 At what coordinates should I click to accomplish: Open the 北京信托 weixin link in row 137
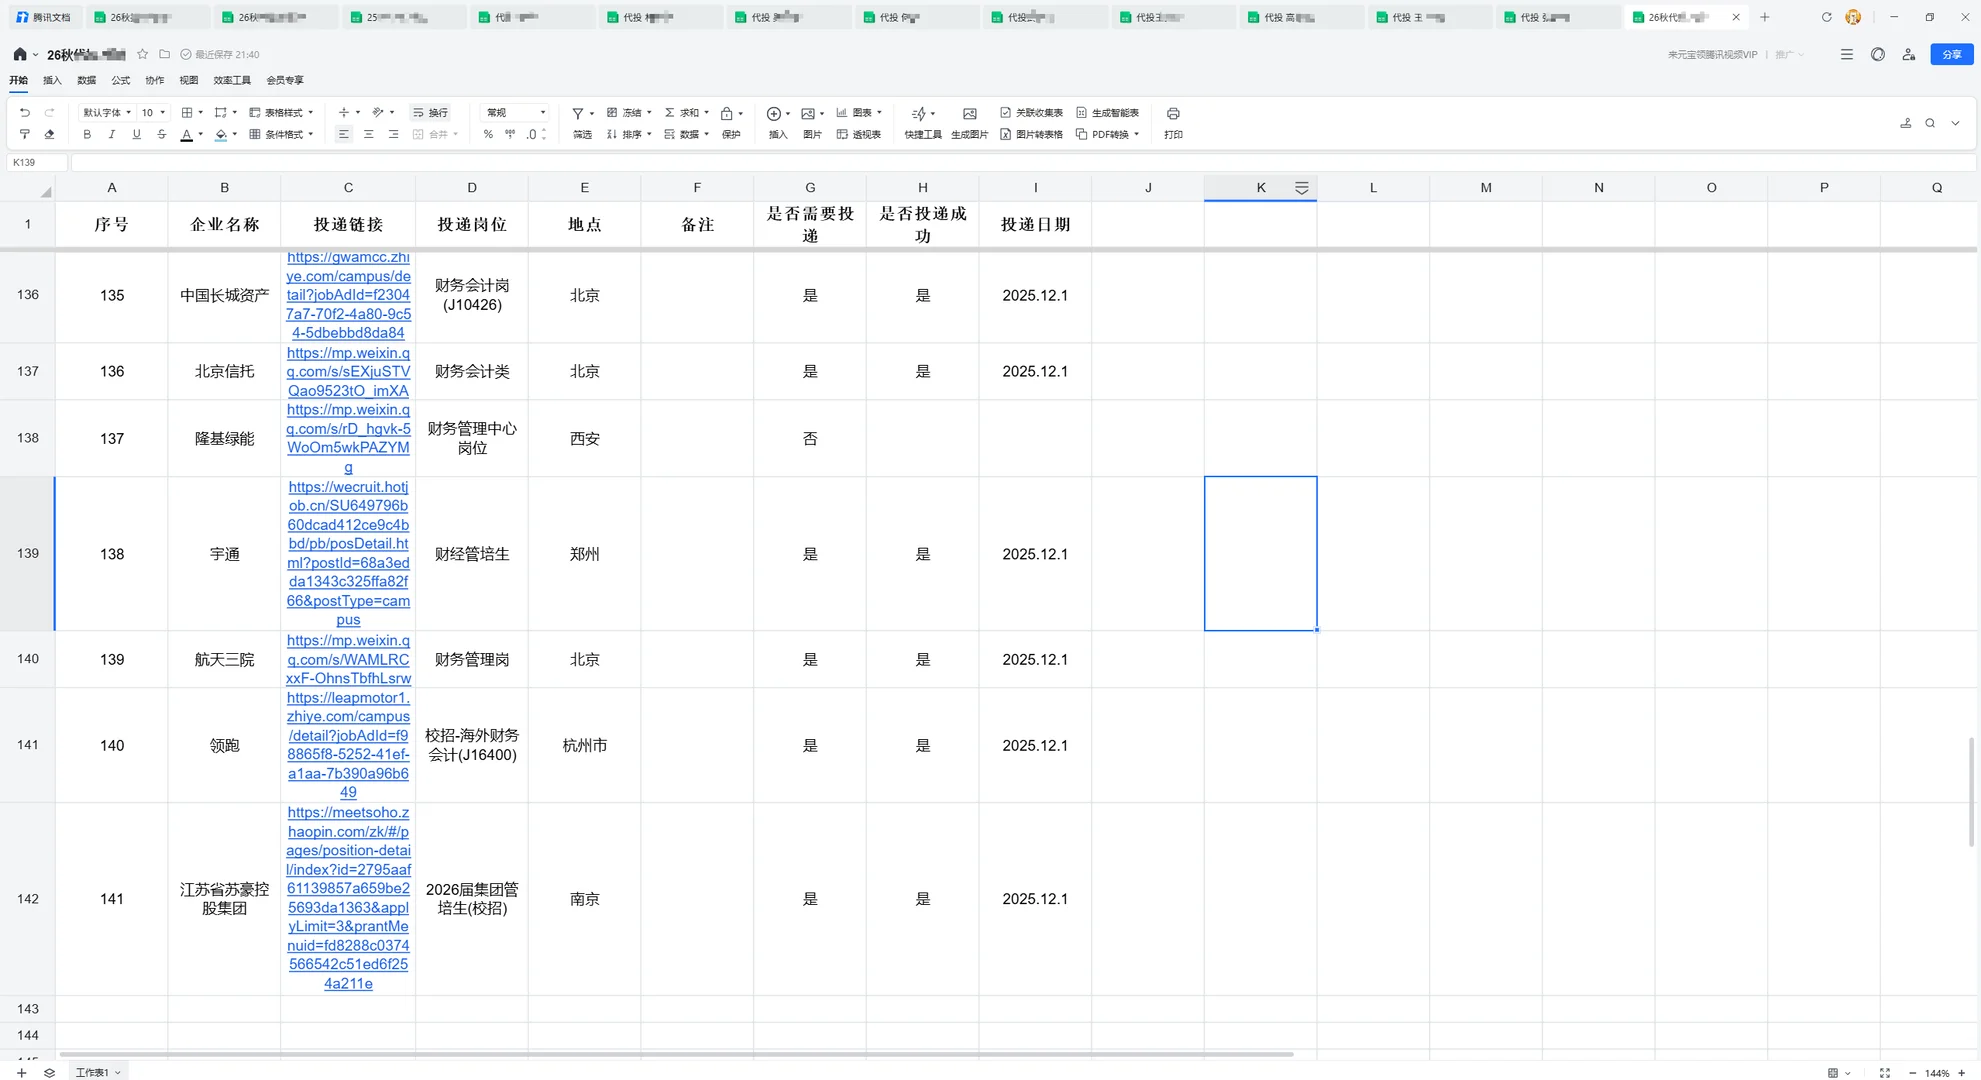click(x=348, y=372)
